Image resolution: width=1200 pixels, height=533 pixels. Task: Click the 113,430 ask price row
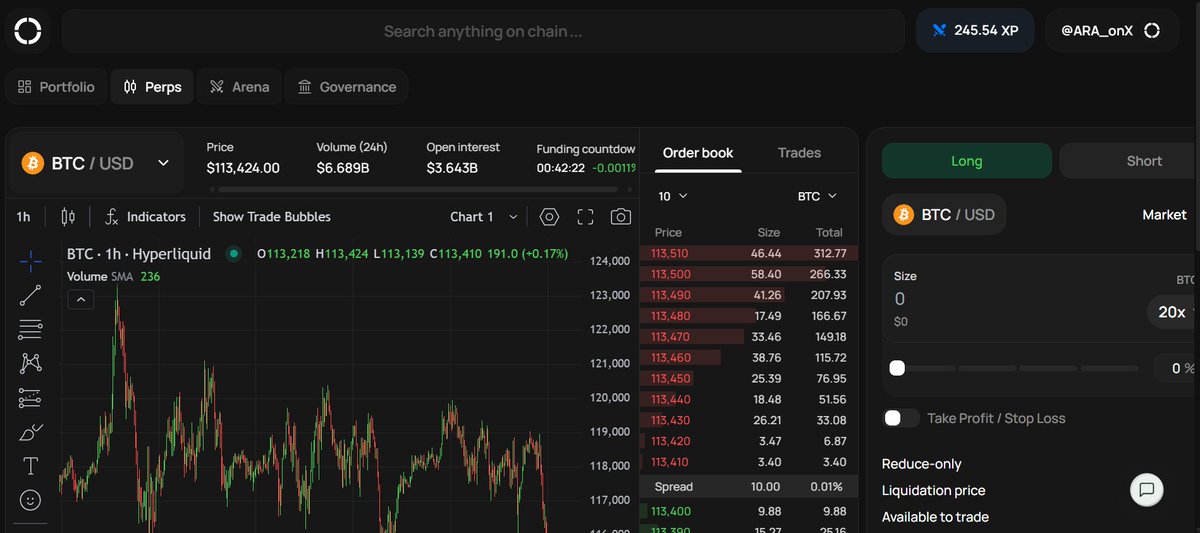coord(749,420)
